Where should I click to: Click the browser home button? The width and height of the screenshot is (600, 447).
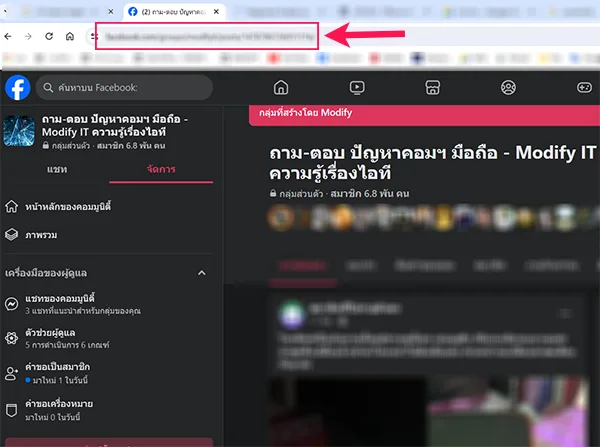70,36
